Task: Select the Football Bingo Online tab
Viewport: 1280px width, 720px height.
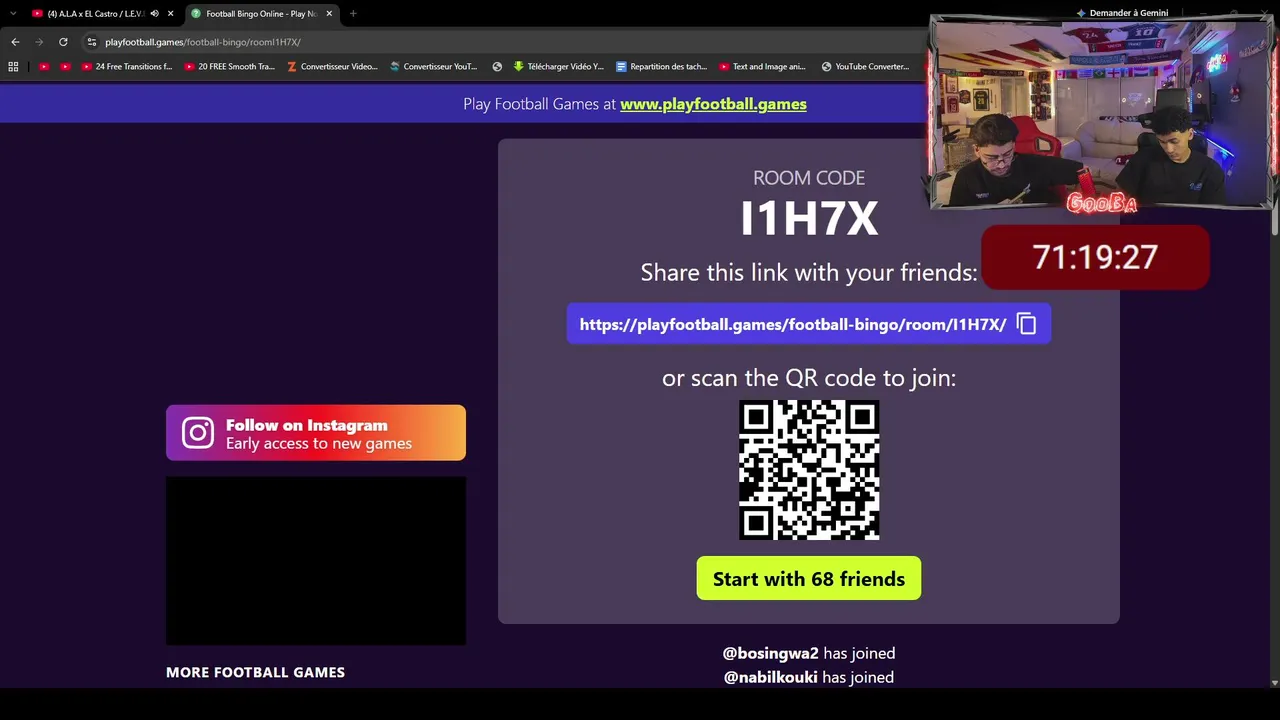Action: tap(262, 14)
